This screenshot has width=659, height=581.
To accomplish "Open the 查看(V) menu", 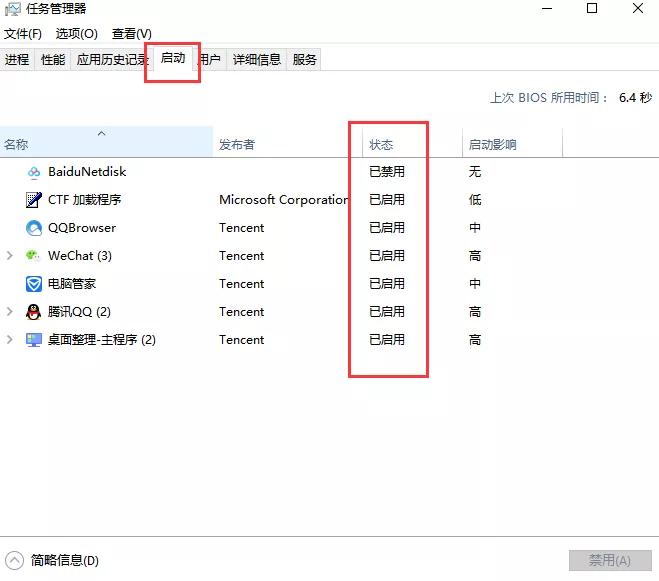I will coord(132,34).
